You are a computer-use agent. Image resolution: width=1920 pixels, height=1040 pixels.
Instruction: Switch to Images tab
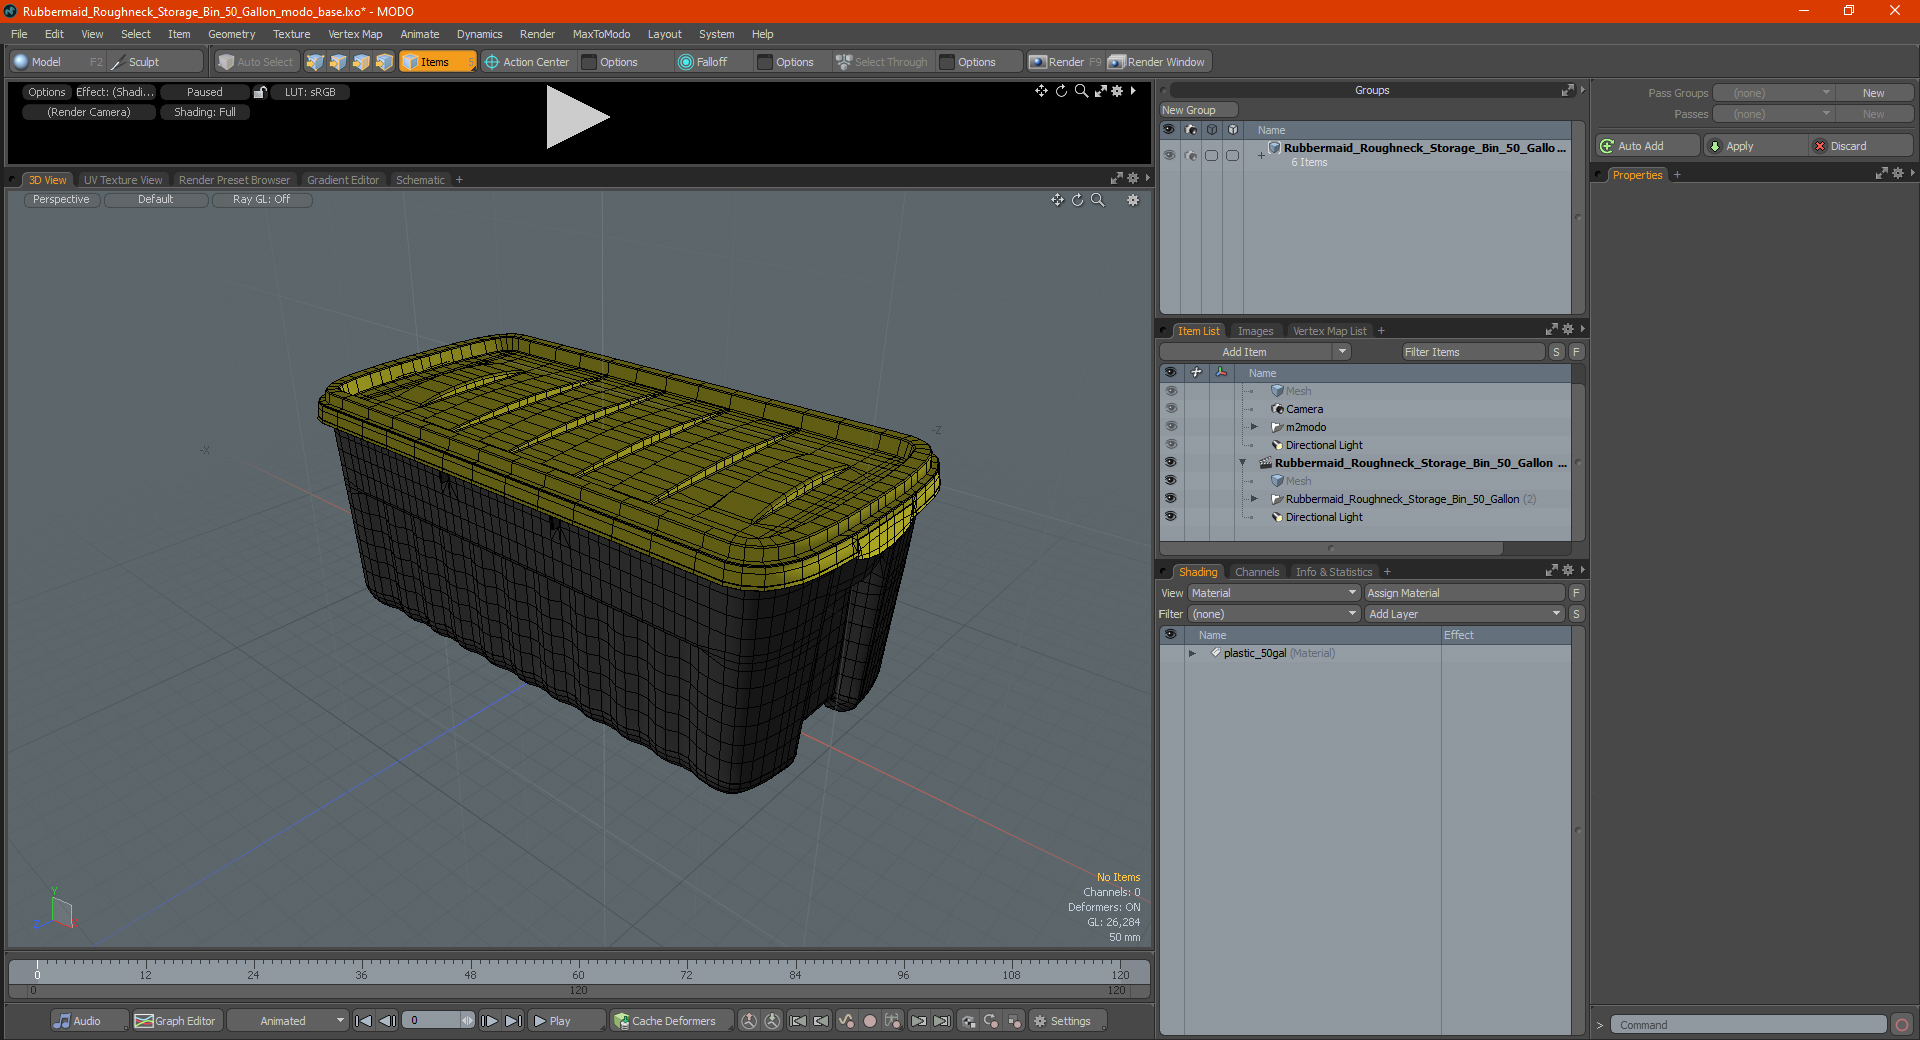(1255, 331)
